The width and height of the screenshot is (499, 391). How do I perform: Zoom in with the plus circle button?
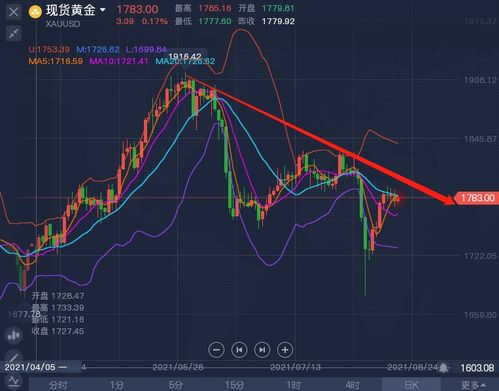(x=285, y=350)
